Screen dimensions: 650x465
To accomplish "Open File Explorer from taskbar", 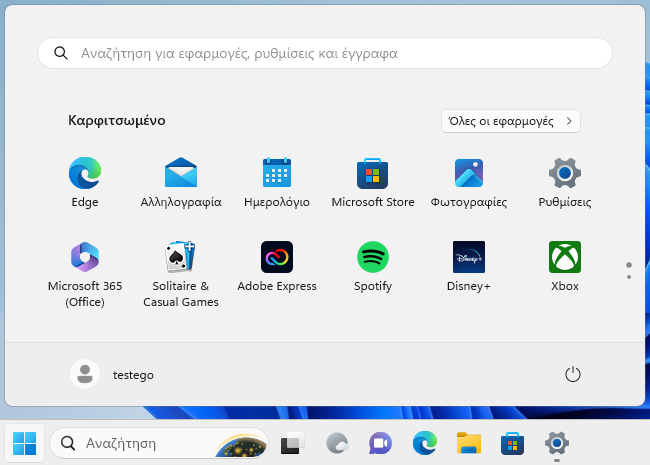I will click(x=469, y=443).
